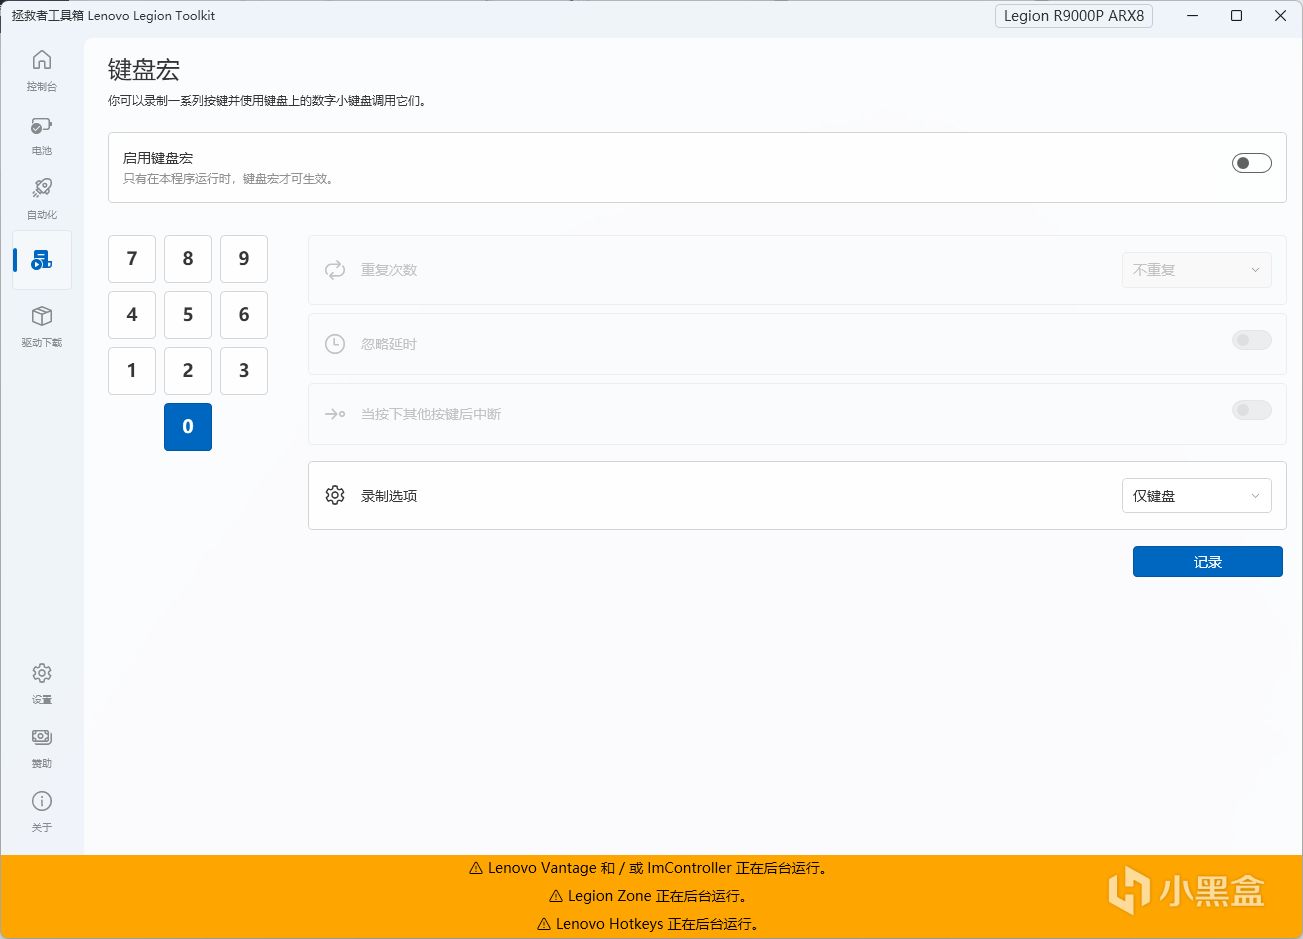
Task: Open the 设置 gear icon in sidebar
Action: 42,673
